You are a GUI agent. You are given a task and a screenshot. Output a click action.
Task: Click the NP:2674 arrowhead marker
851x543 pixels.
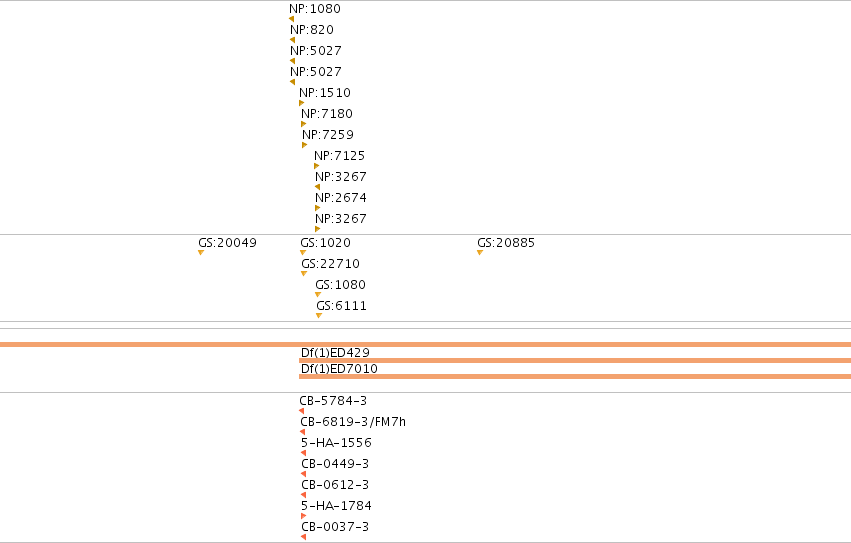318,208
